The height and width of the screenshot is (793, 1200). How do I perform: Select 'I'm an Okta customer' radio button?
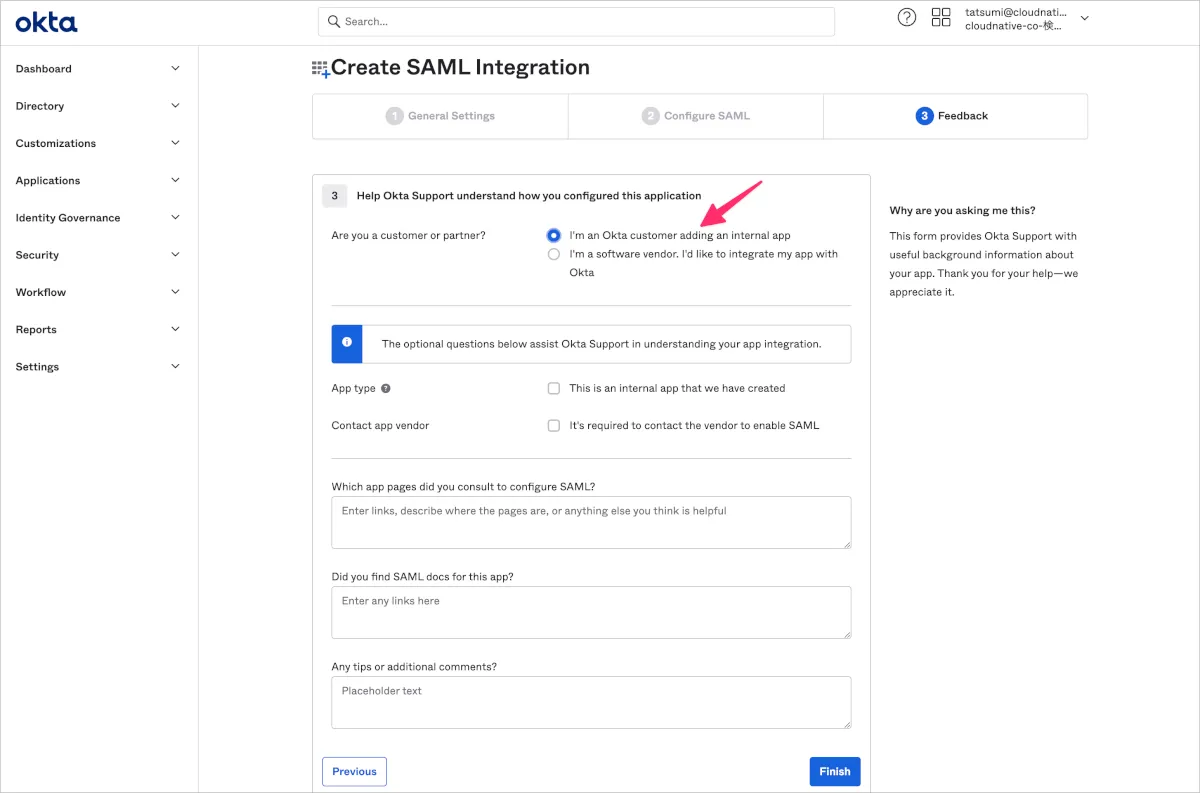click(554, 236)
